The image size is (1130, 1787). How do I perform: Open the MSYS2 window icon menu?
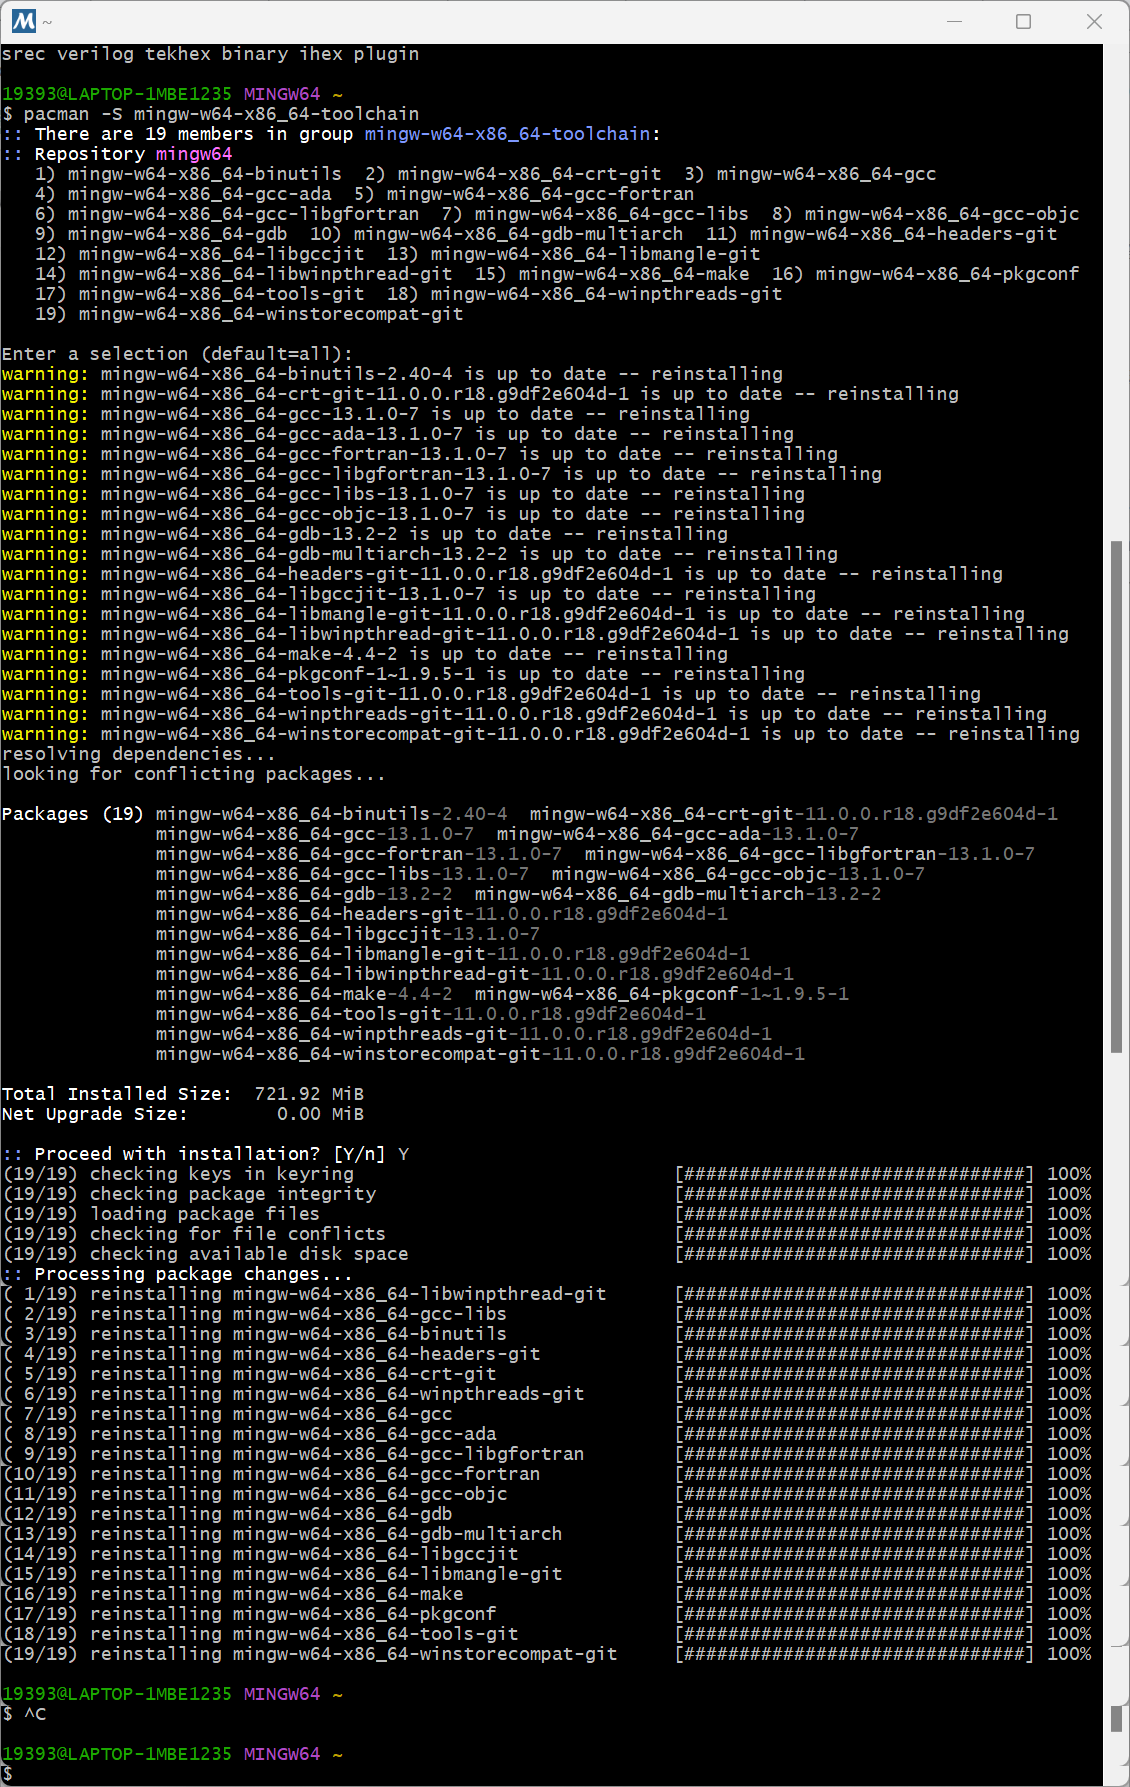[24, 21]
